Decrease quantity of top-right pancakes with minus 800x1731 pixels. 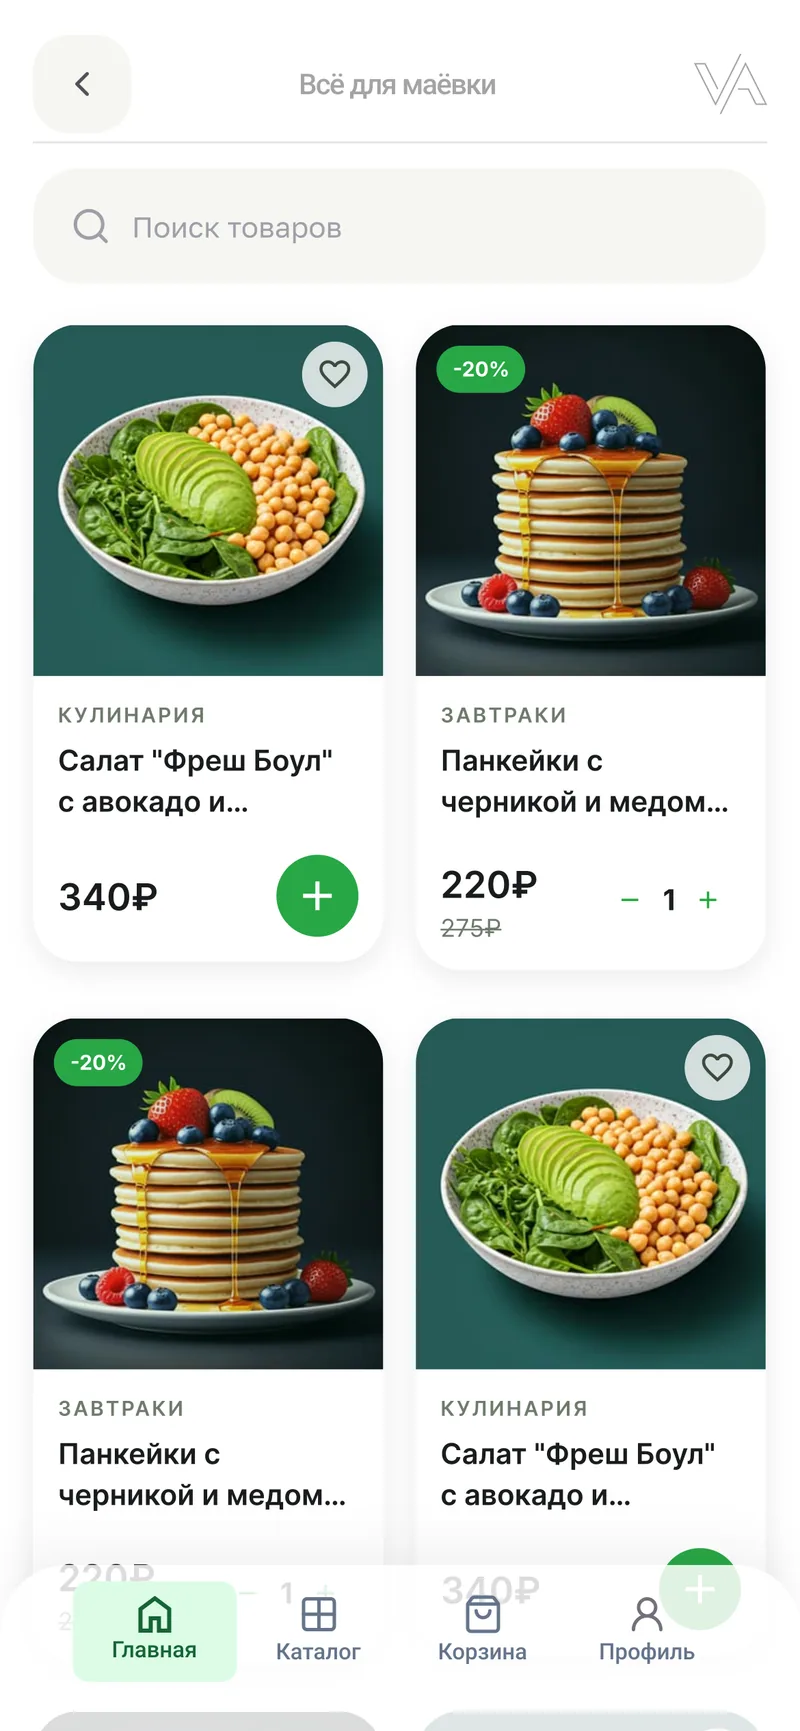pyautogui.click(x=630, y=900)
